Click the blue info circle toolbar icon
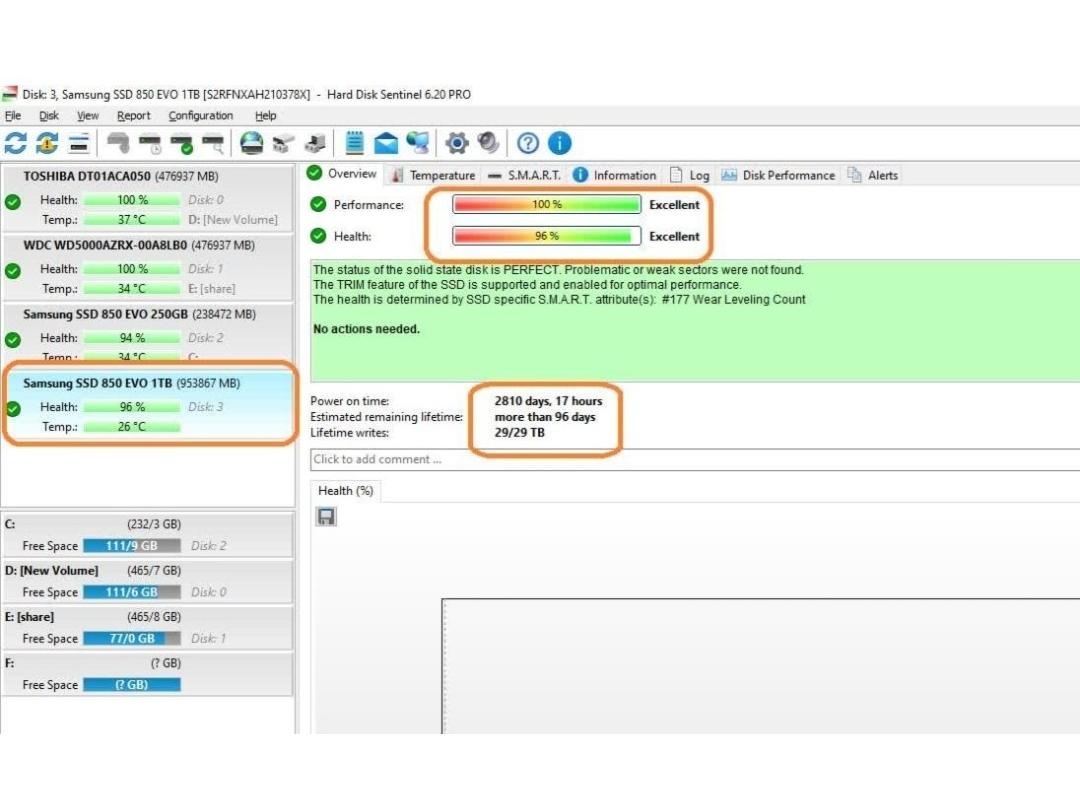The width and height of the screenshot is (1080, 810). [x=559, y=143]
